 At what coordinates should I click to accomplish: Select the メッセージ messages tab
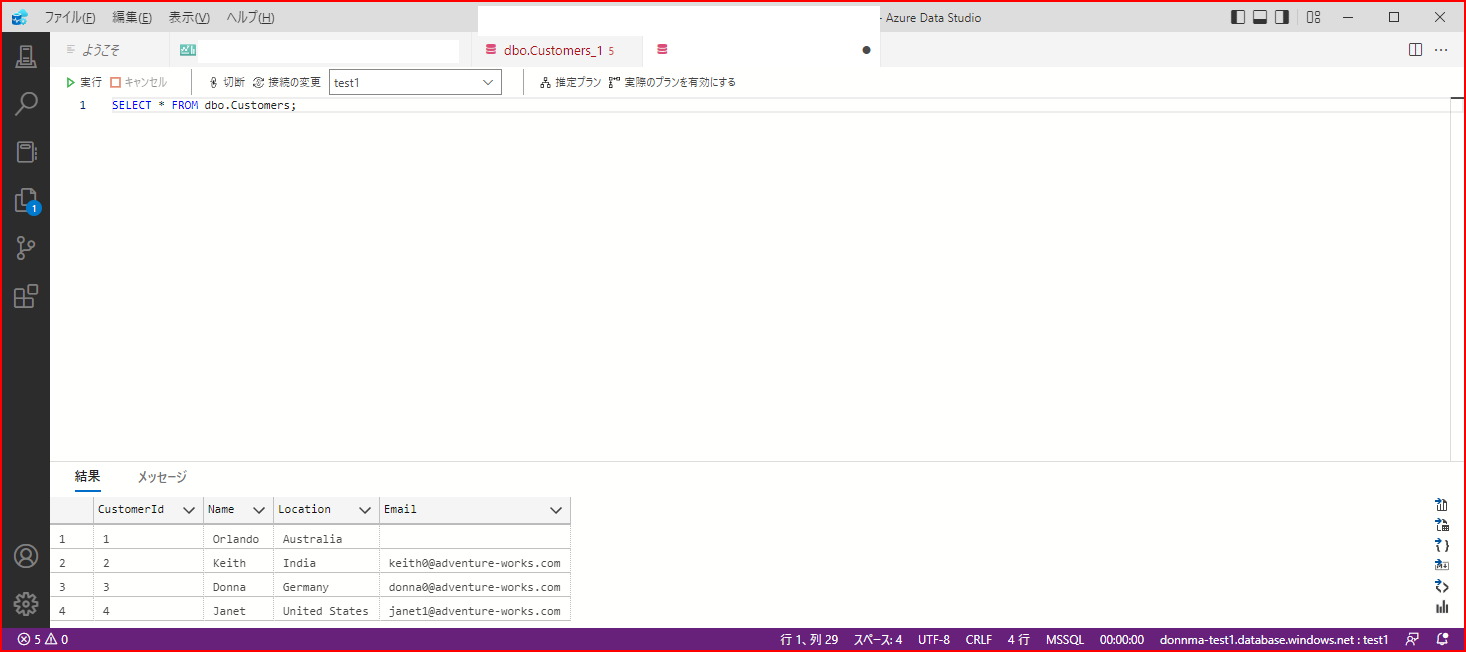coord(162,477)
